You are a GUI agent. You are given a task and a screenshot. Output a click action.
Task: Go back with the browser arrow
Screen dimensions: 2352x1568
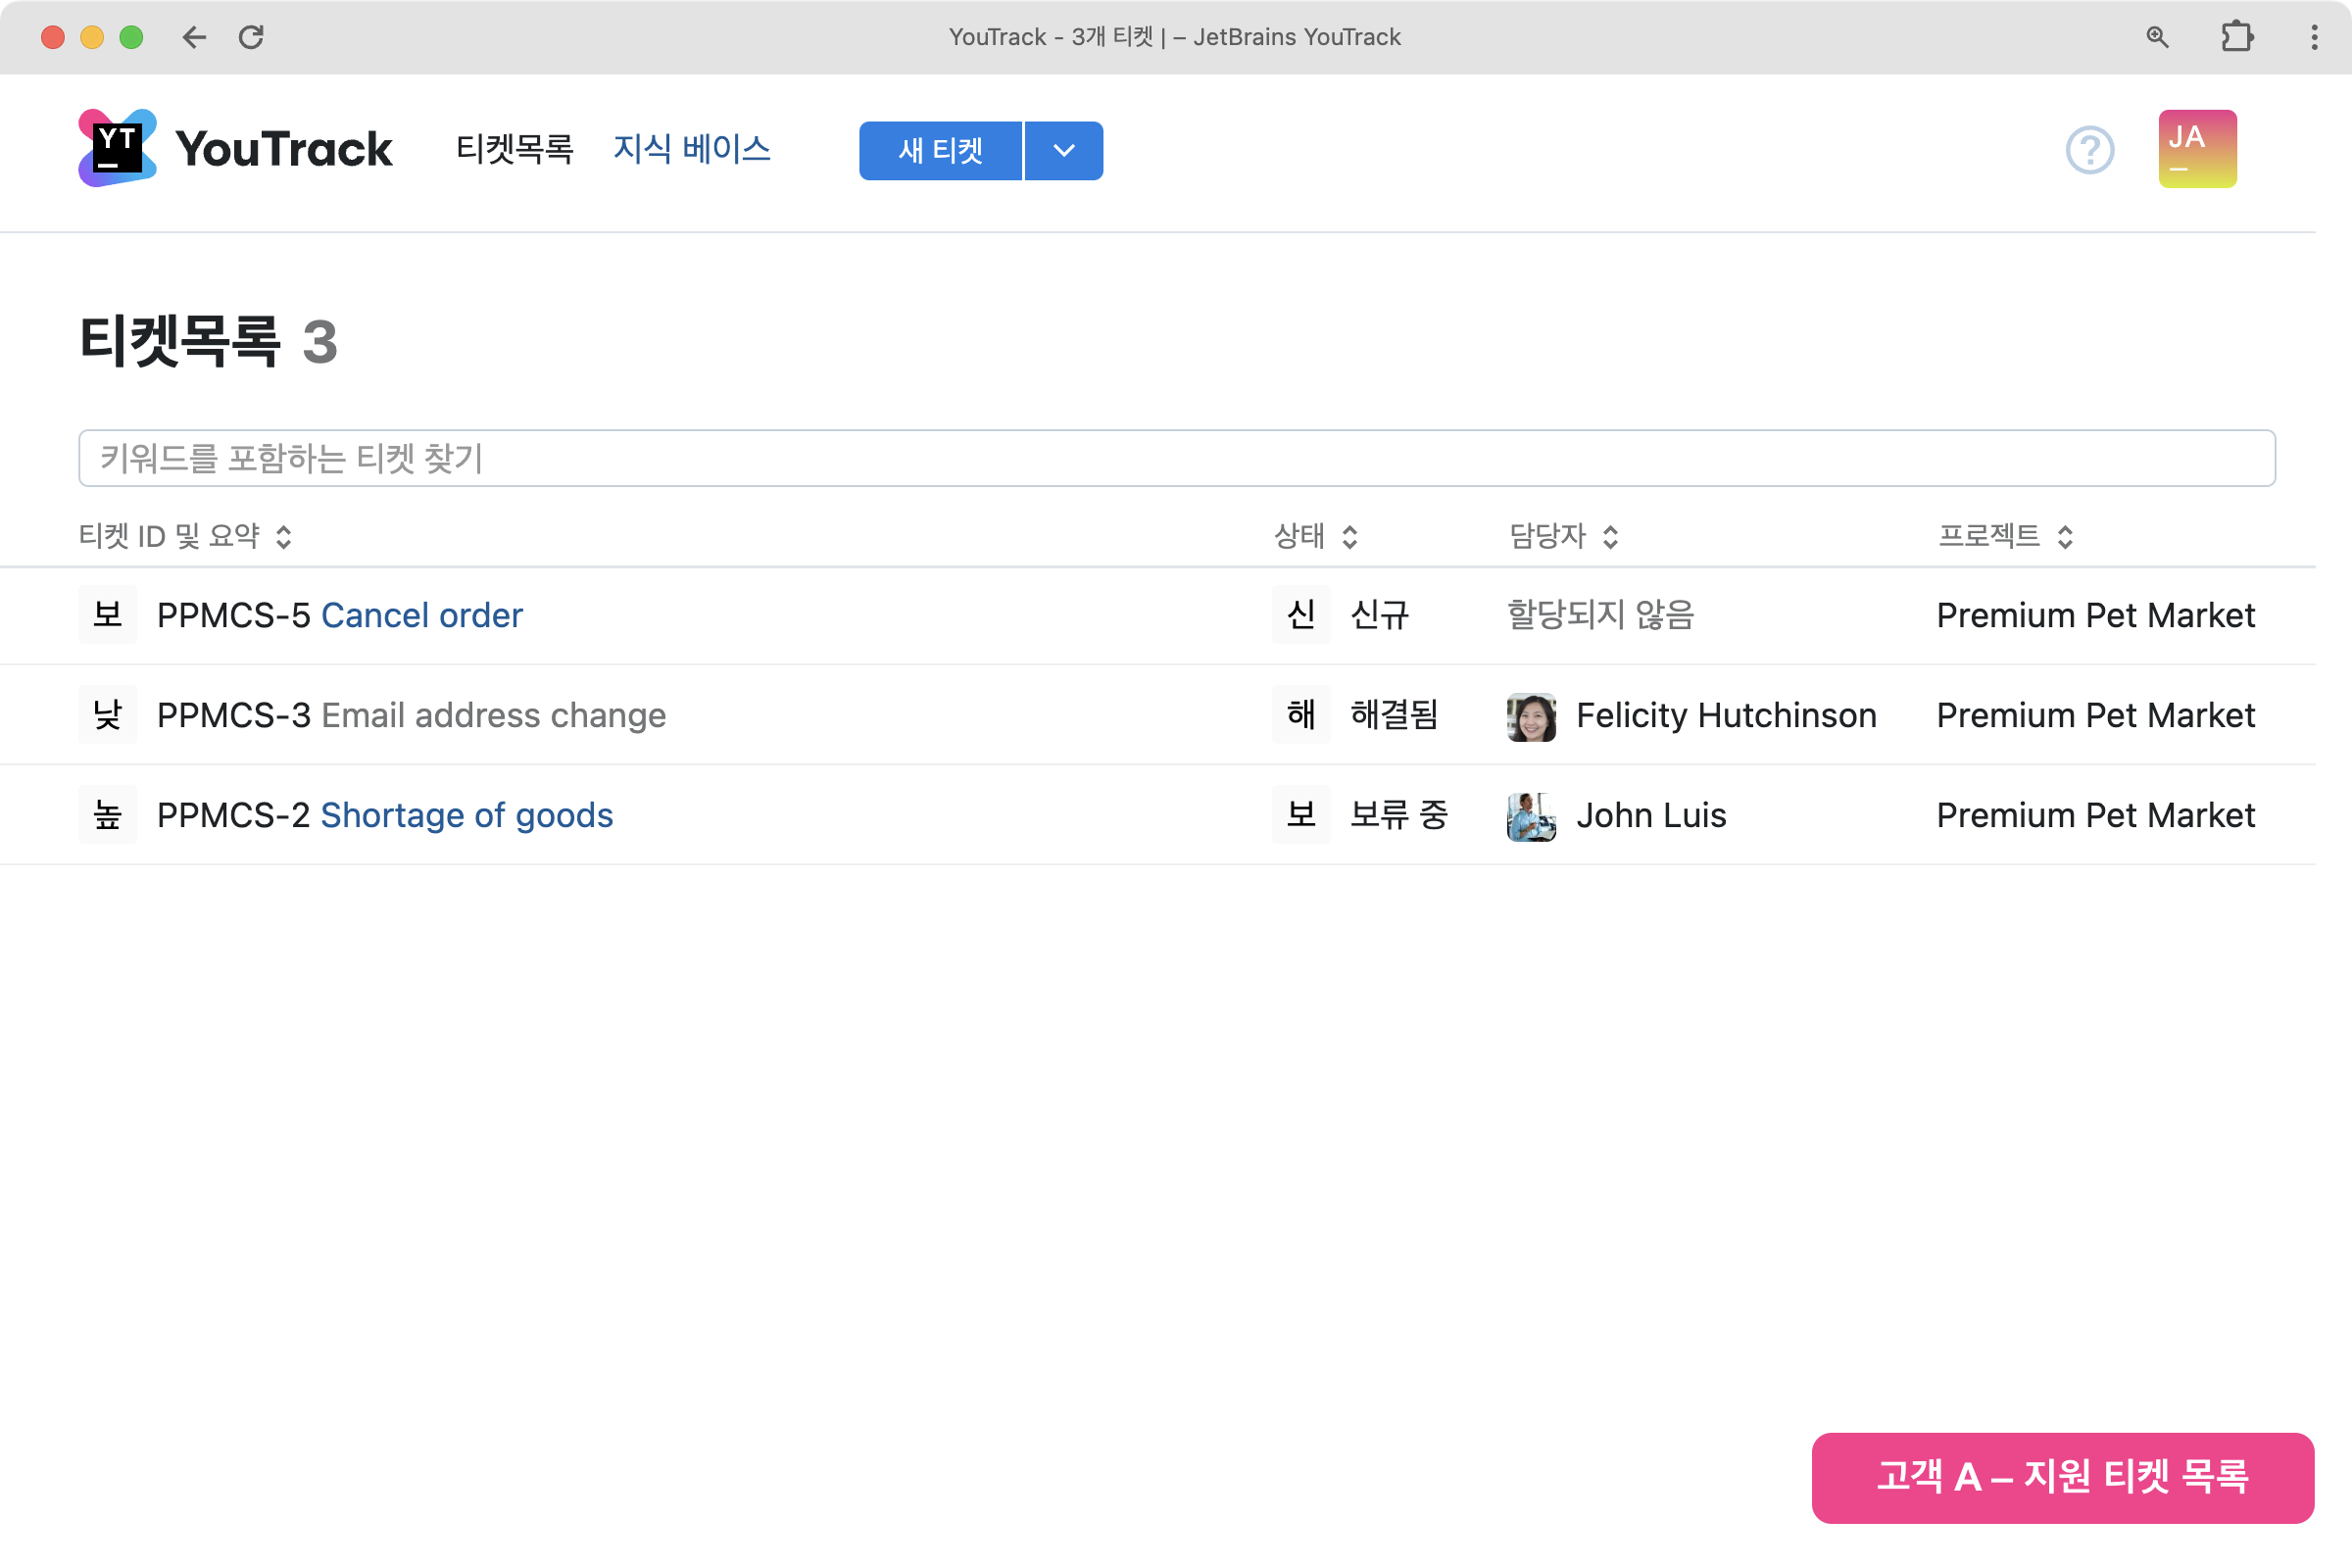(194, 37)
